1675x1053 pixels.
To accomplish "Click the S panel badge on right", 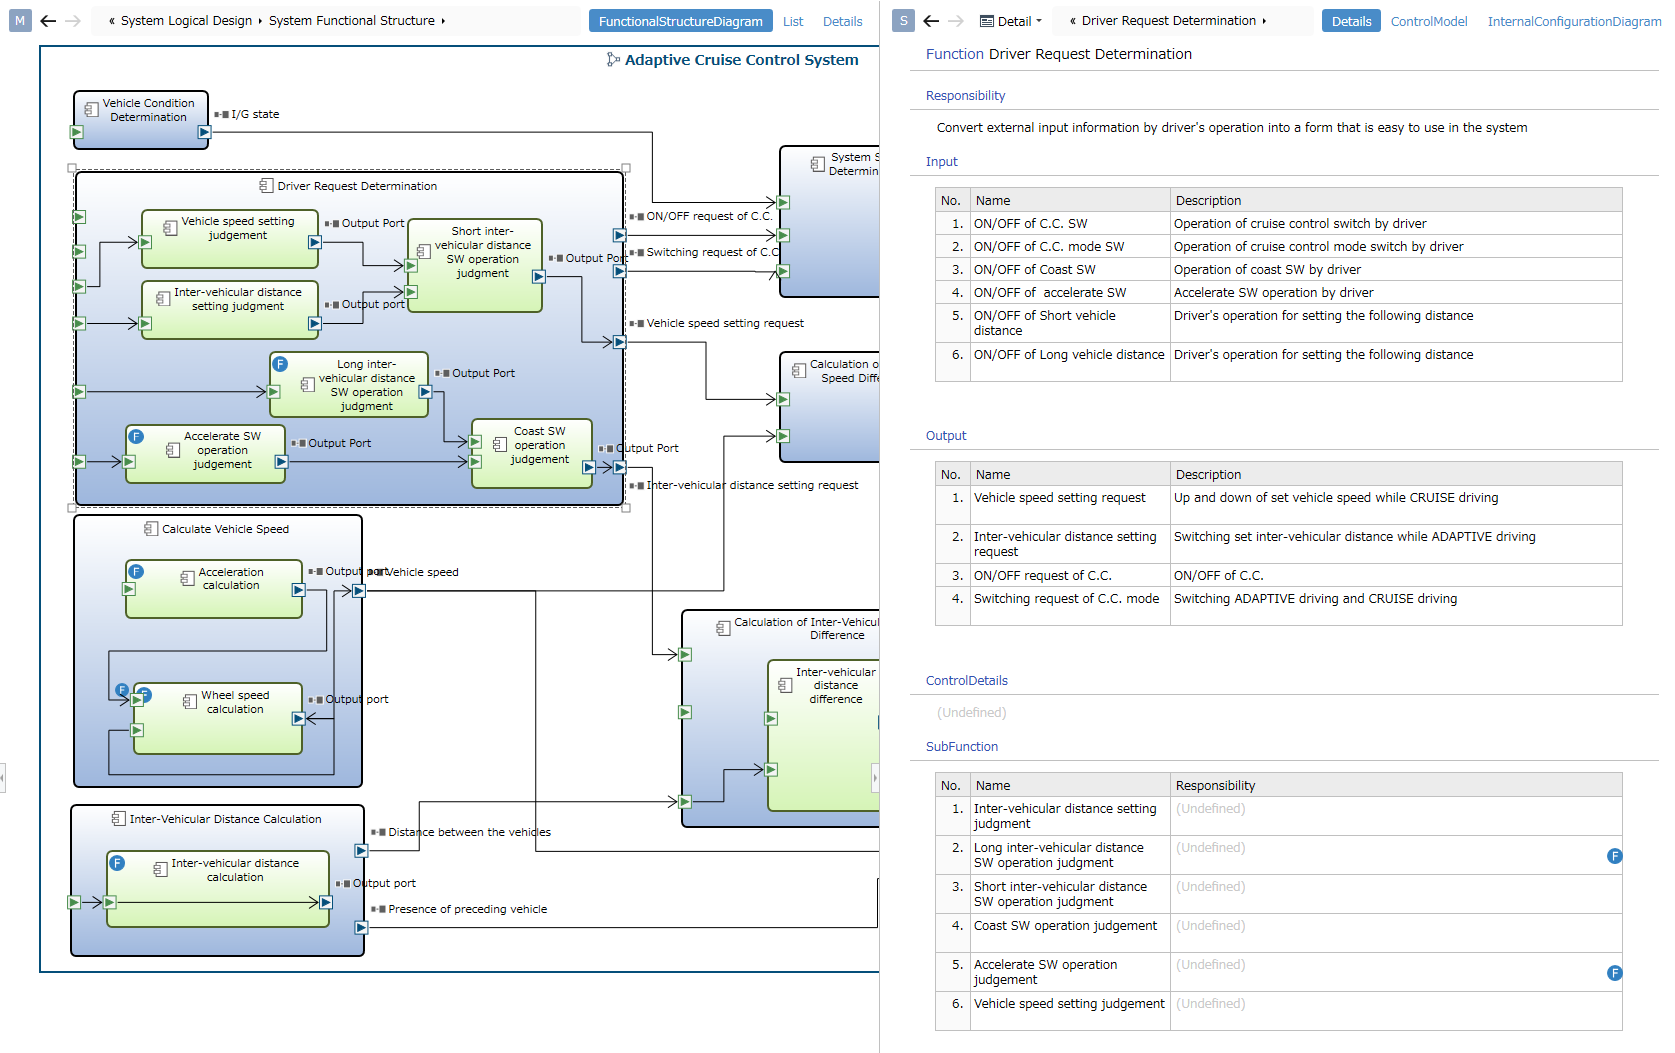I will (904, 20).
